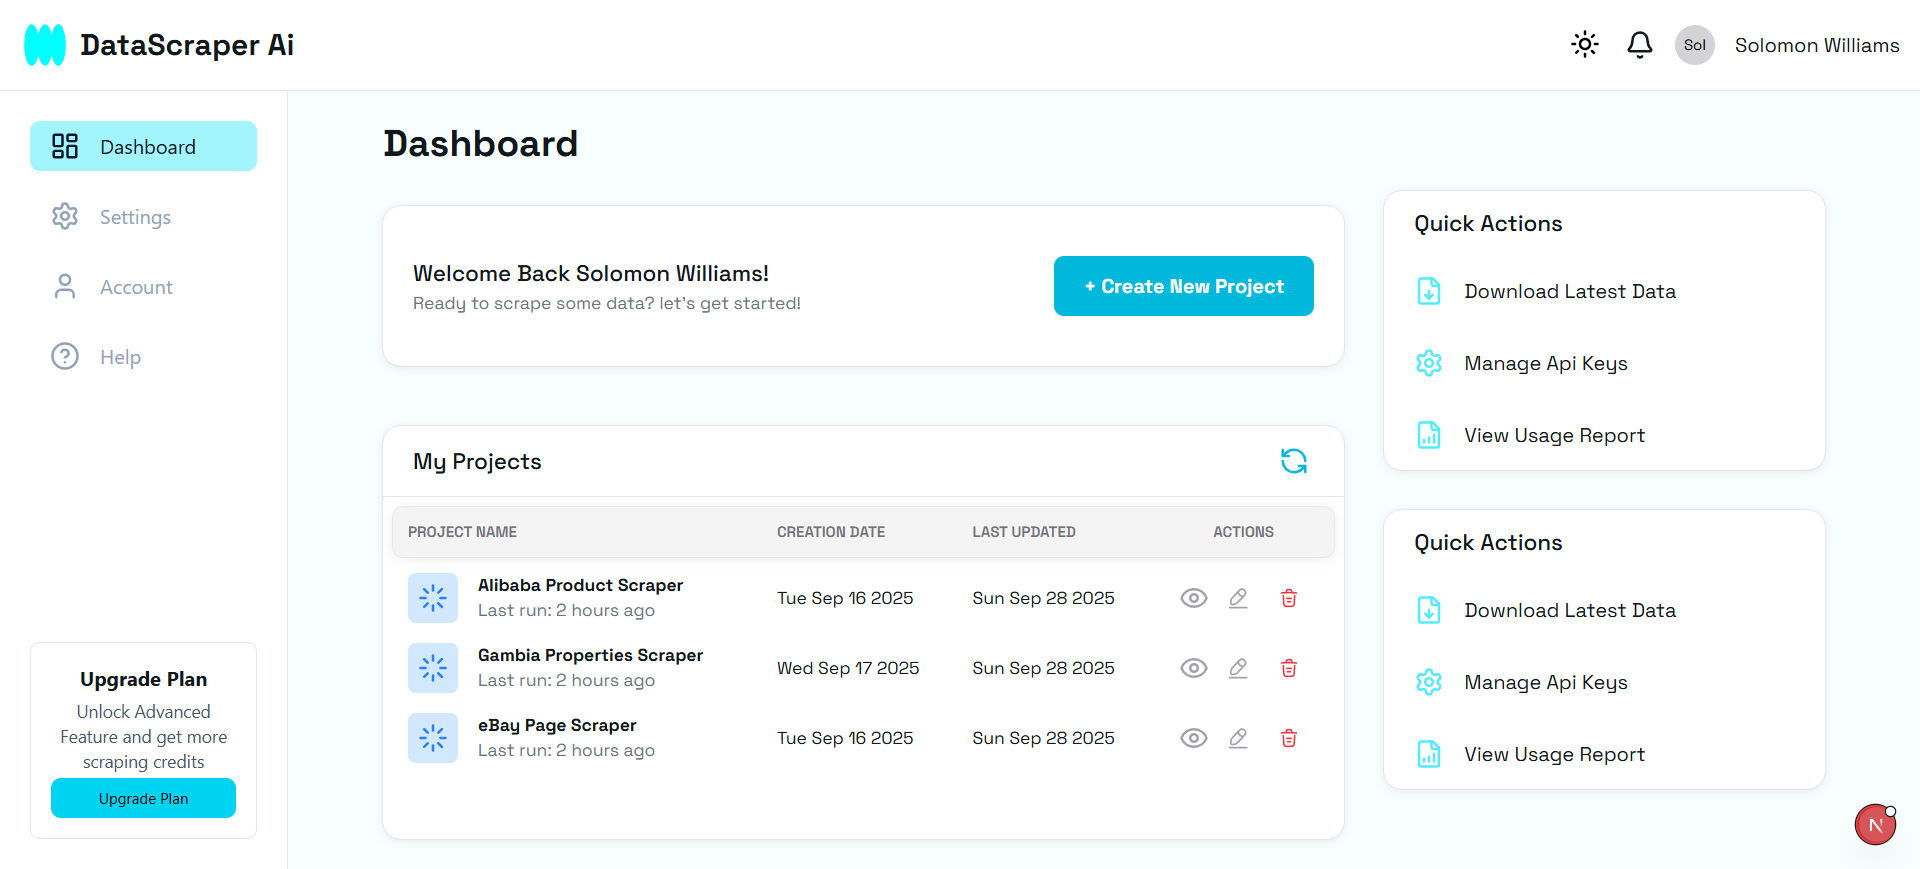View the Alibaba Product Scraper project
Image resolution: width=1920 pixels, height=869 pixels.
(1194, 598)
